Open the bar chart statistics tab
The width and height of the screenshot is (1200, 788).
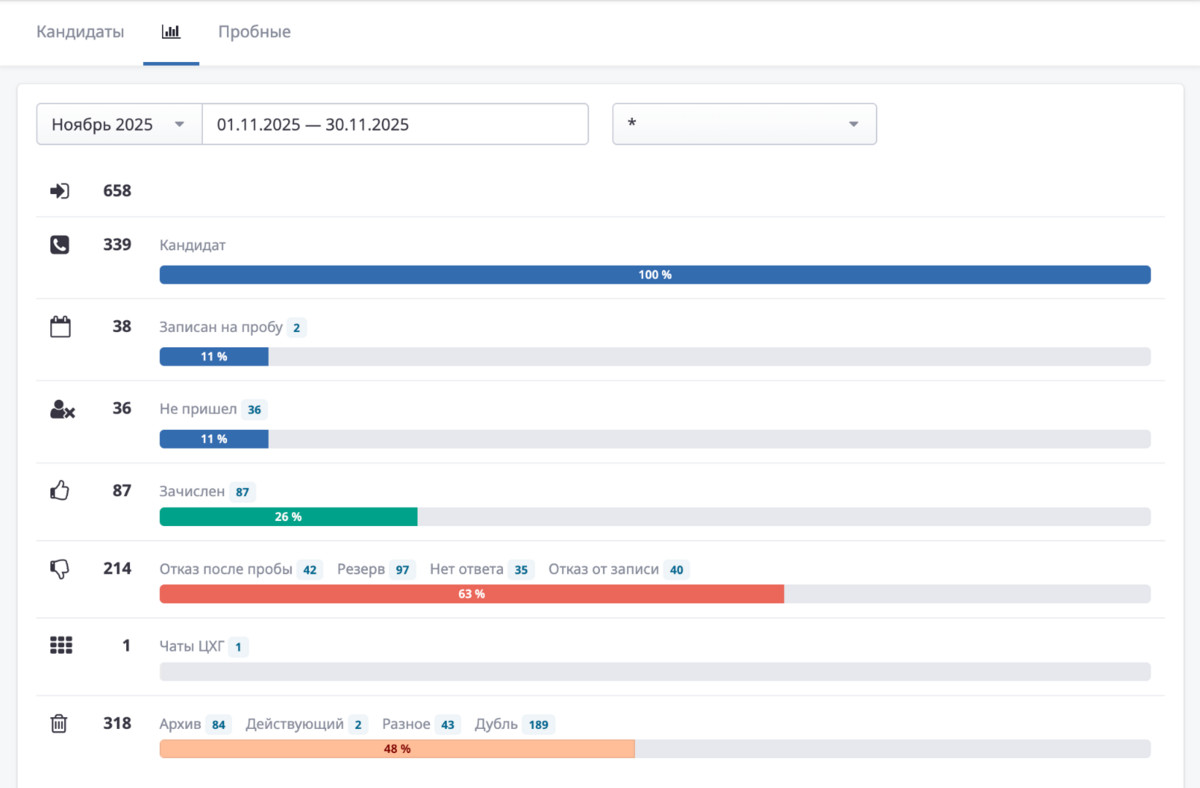click(x=171, y=32)
